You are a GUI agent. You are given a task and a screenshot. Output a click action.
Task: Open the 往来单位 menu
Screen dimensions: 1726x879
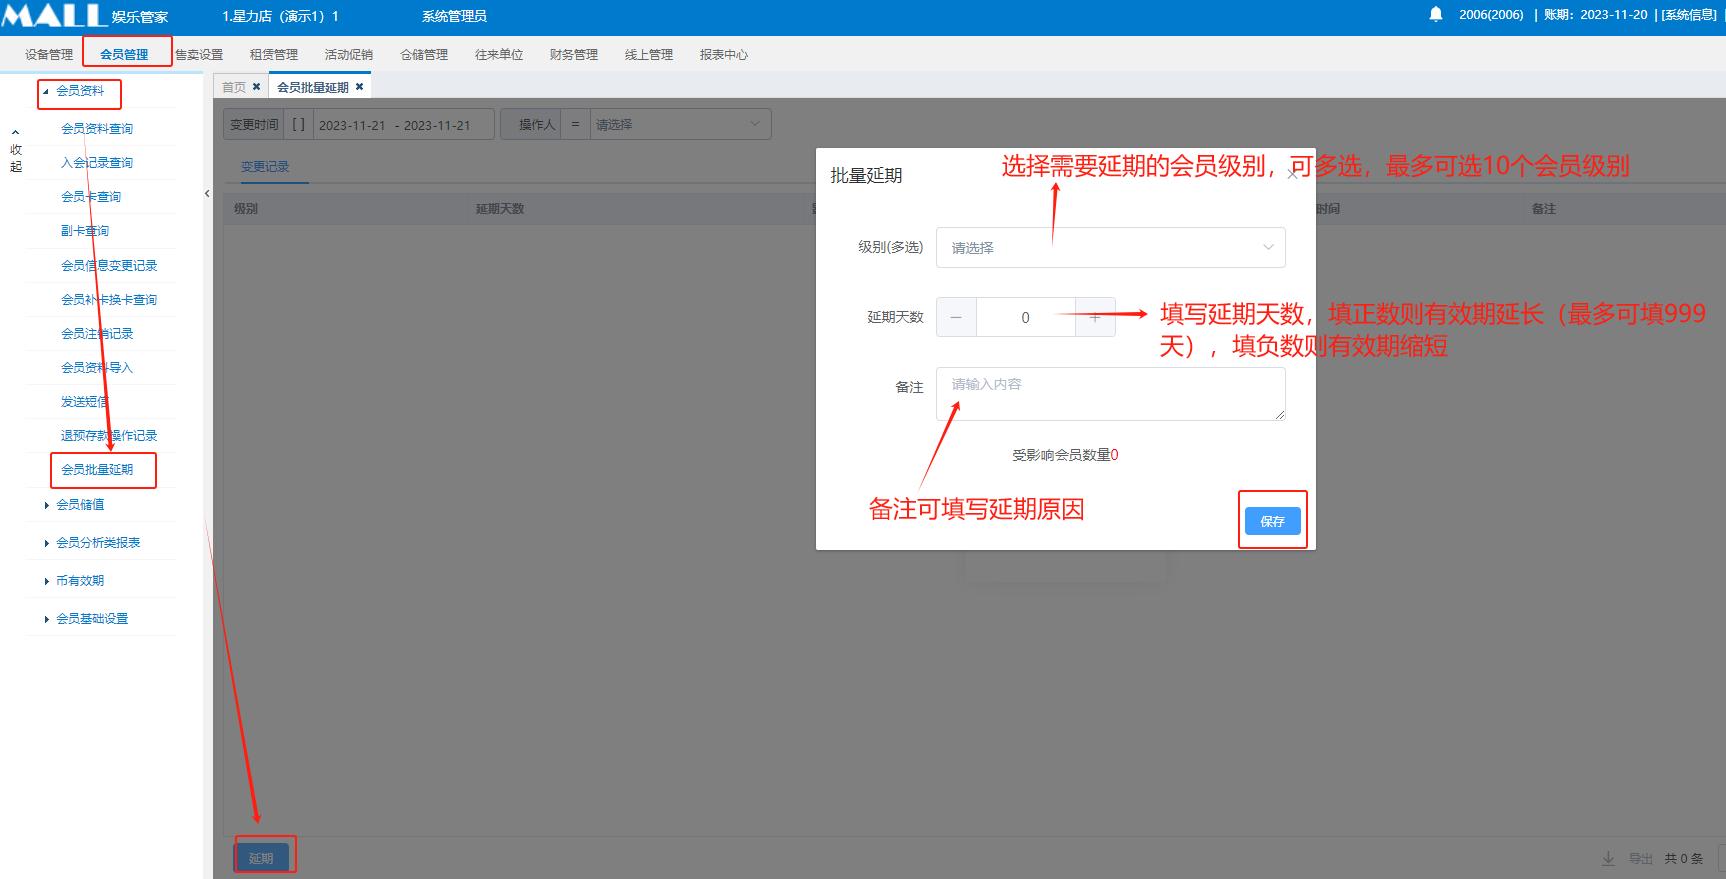499,55
